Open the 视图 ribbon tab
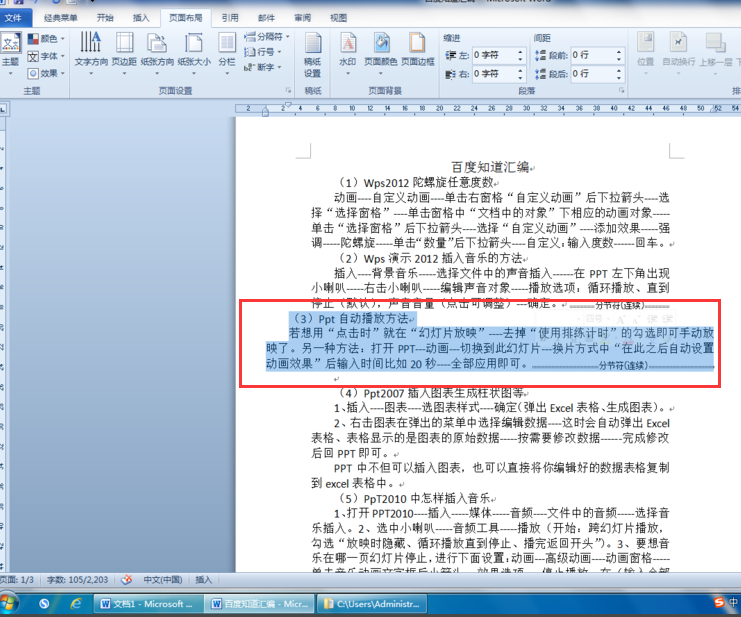741x617 pixels. 338,18
